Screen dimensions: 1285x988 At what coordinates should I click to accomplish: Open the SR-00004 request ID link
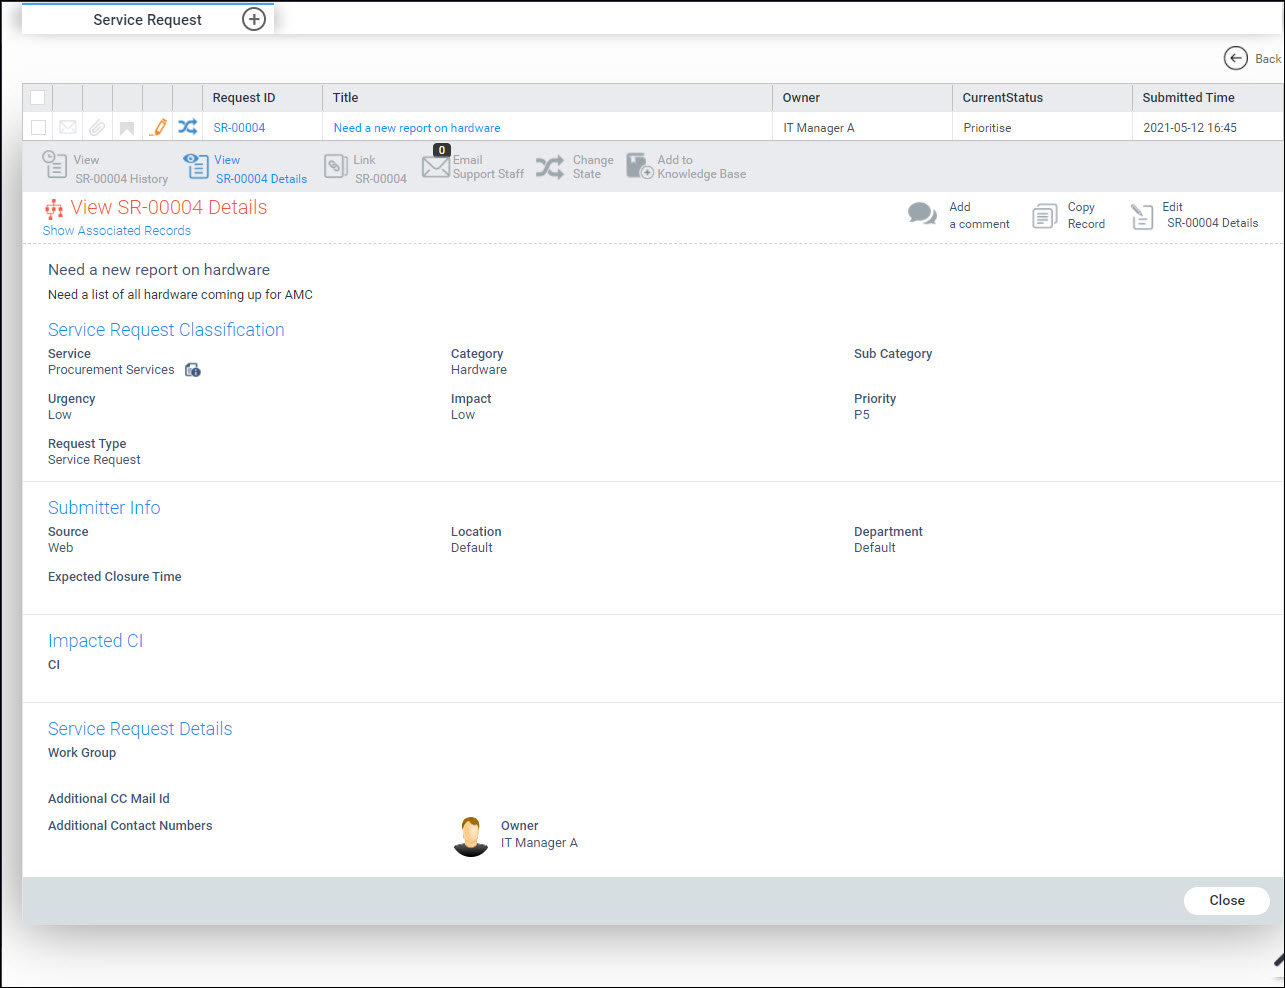(239, 128)
